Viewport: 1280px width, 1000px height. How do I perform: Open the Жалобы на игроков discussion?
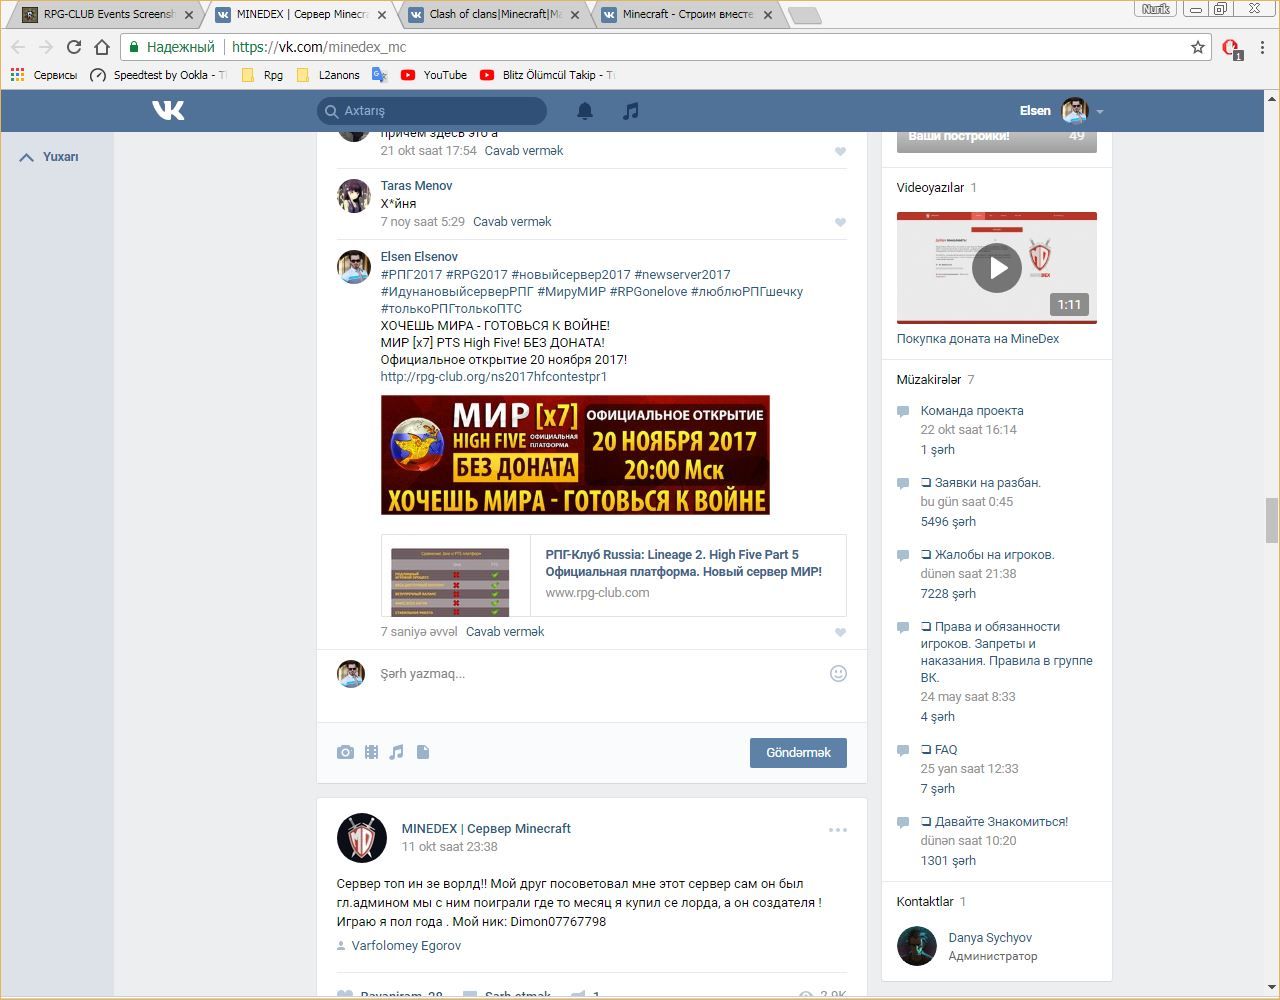(988, 555)
